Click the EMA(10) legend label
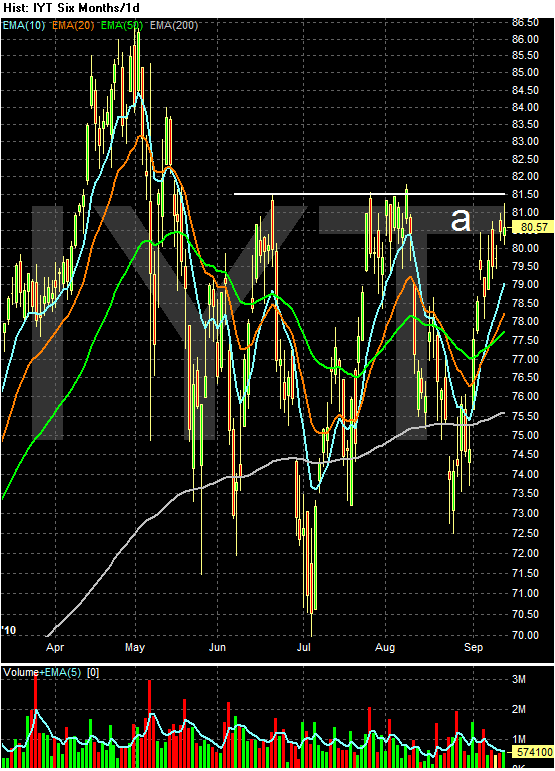The width and height of the screenshot is (555, 771). (x=24, y=25)
